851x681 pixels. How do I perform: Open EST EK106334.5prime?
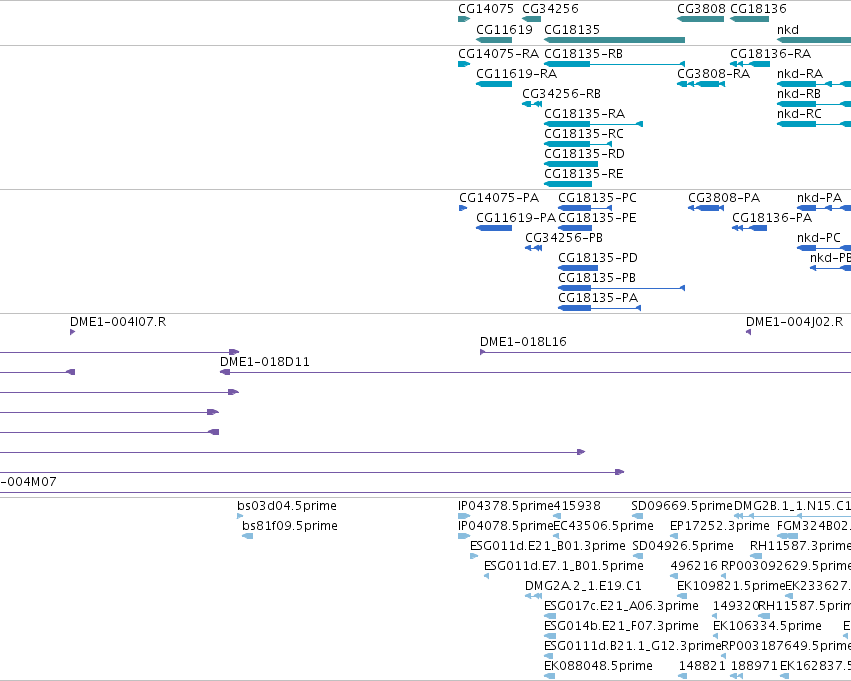click(767, 627)
